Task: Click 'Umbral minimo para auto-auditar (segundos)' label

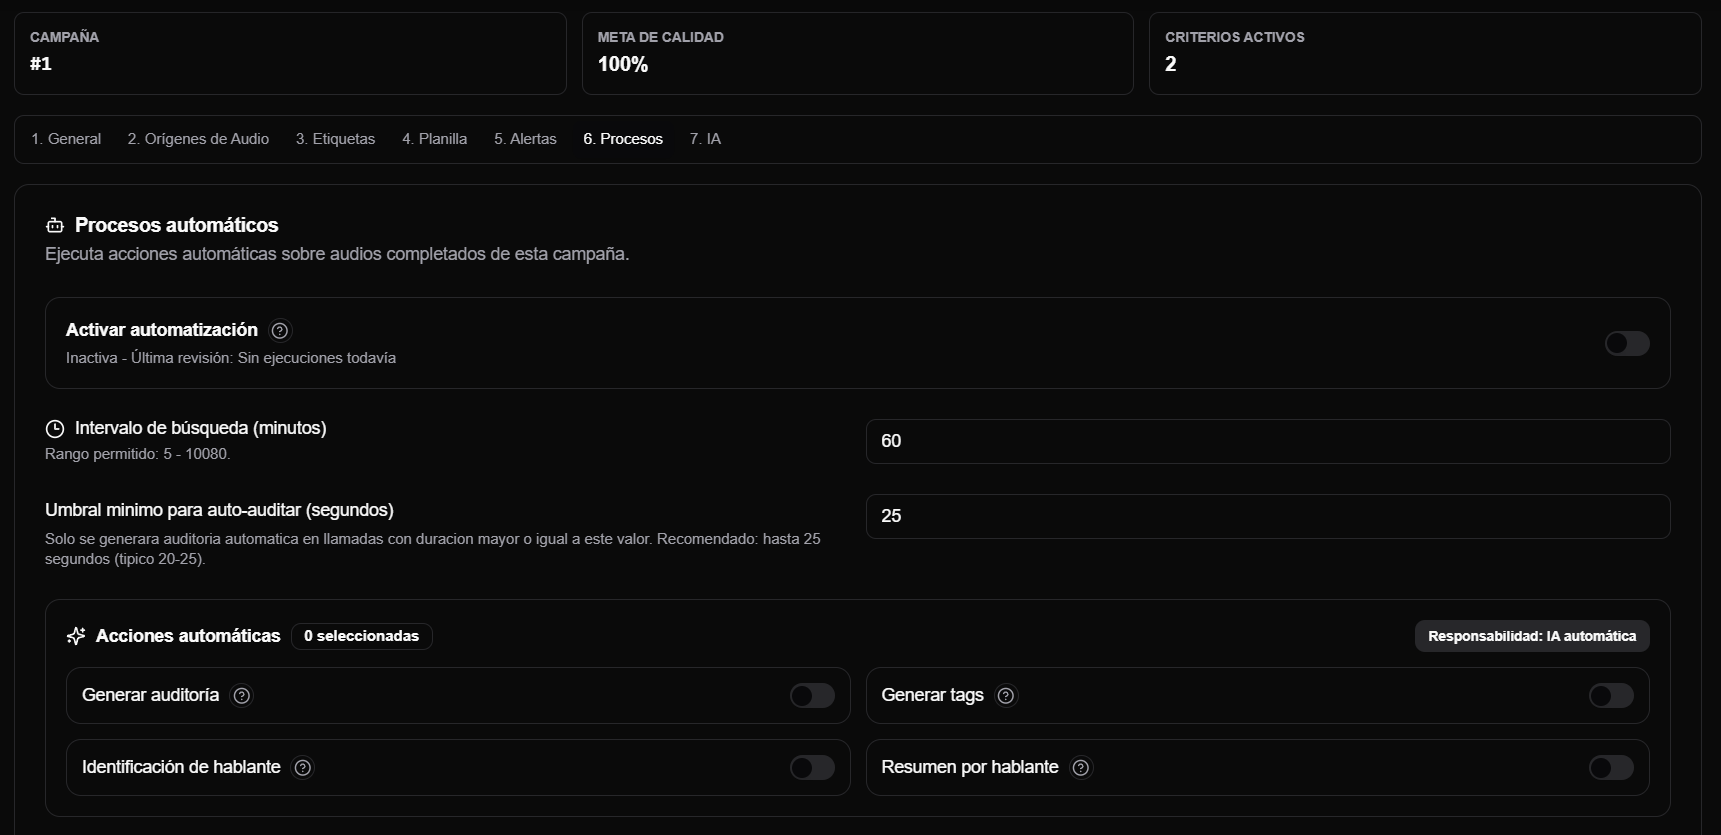Action: [x=219, y=510]
